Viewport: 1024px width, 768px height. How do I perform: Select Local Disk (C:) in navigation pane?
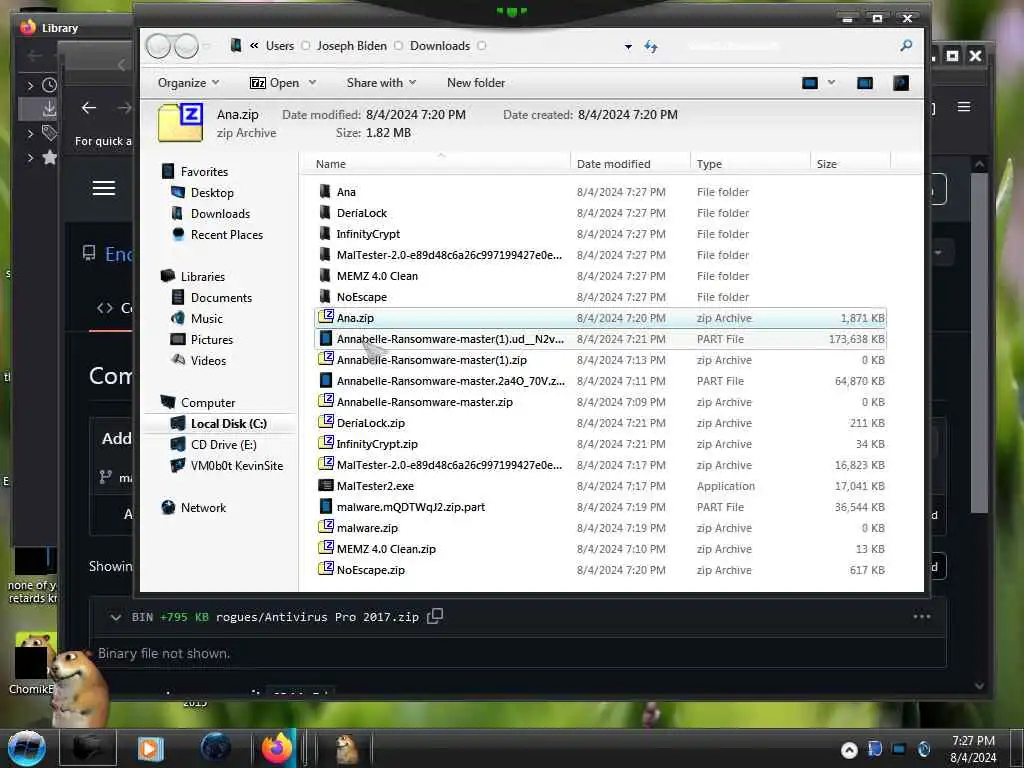pyautogui.click(x=229, y=424)
